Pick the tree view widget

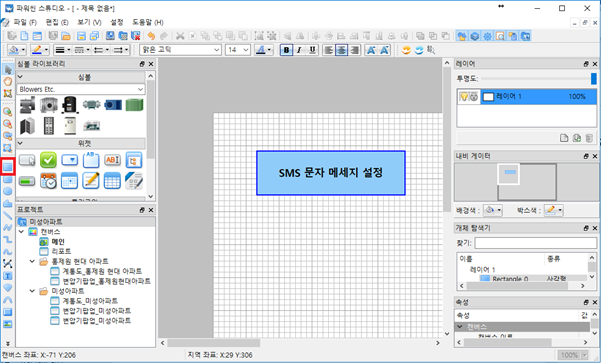click(134, 160)
